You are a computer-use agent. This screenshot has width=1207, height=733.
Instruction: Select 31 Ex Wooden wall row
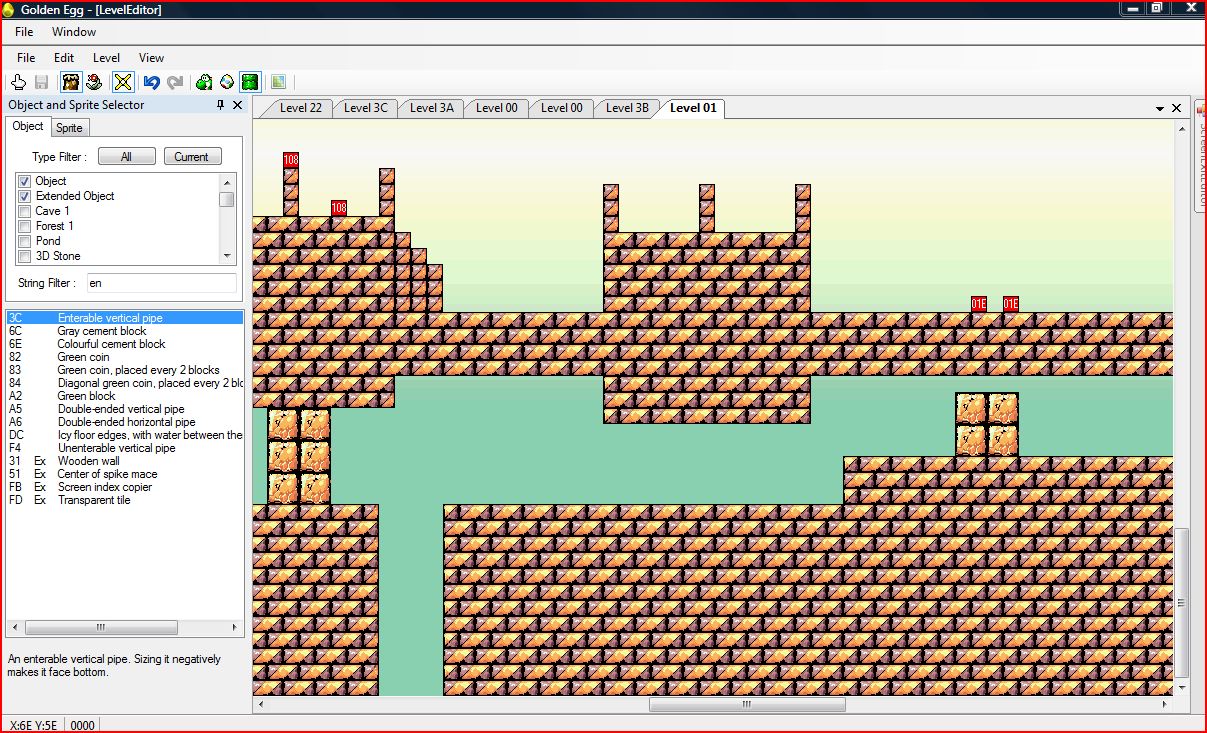click(x=124, y=461)
